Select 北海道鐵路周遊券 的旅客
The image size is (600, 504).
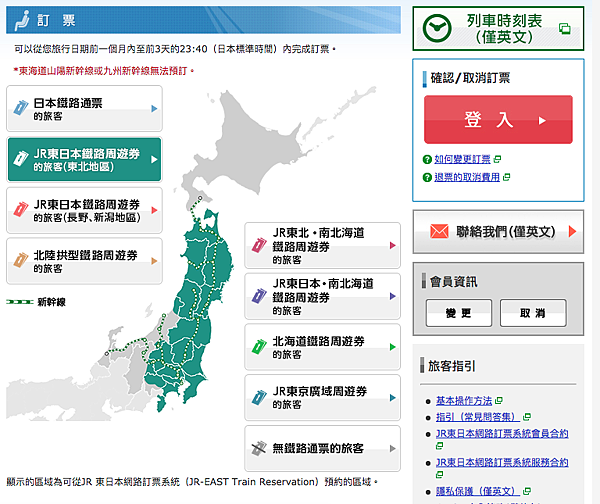323,347
